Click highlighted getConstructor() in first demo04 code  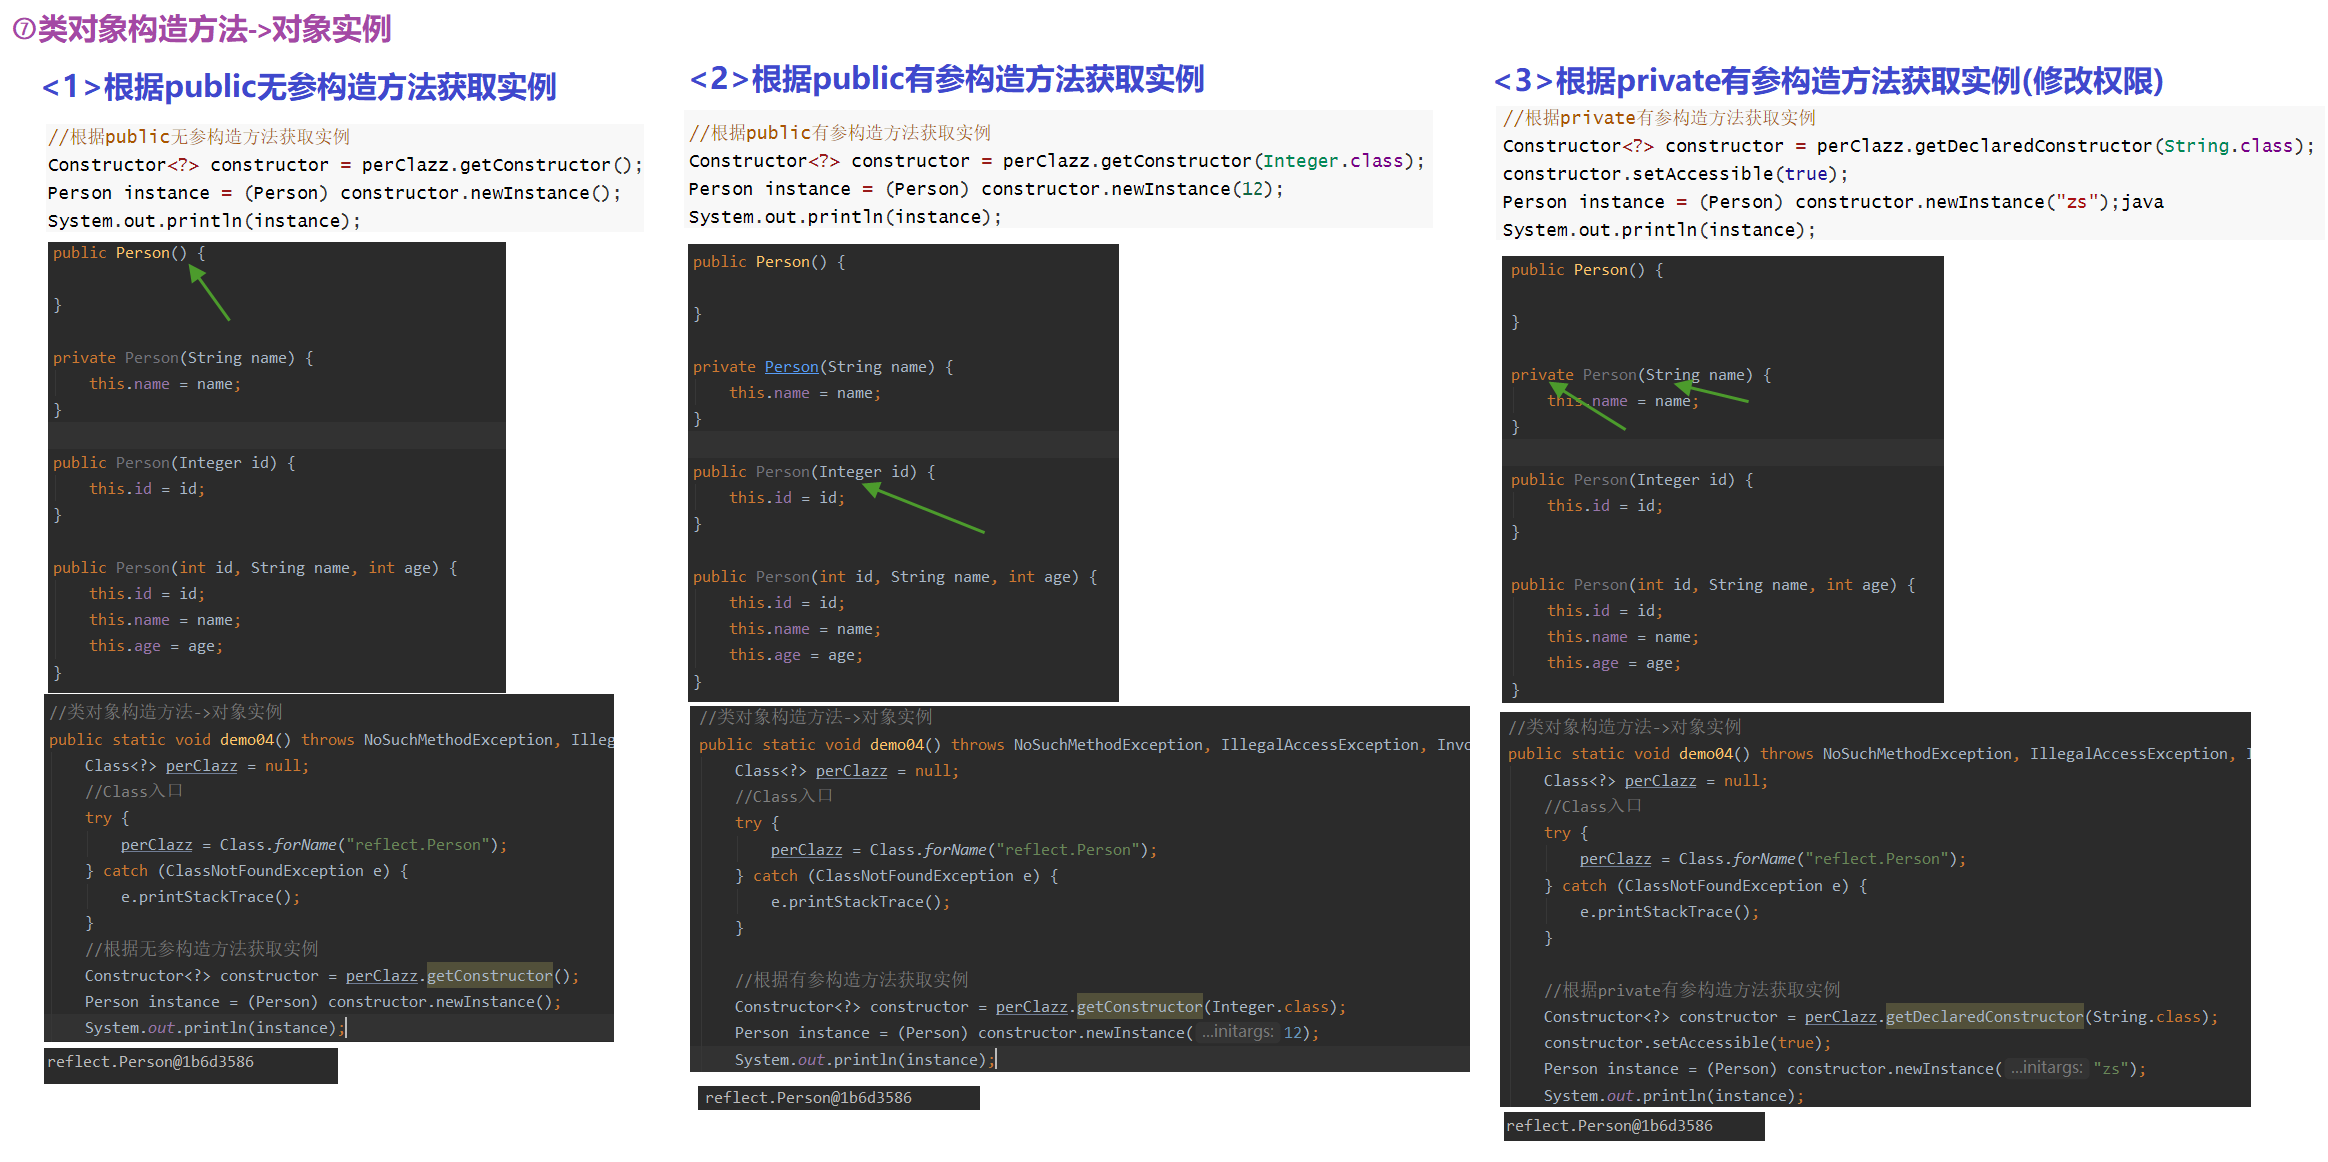pos(489,975)
